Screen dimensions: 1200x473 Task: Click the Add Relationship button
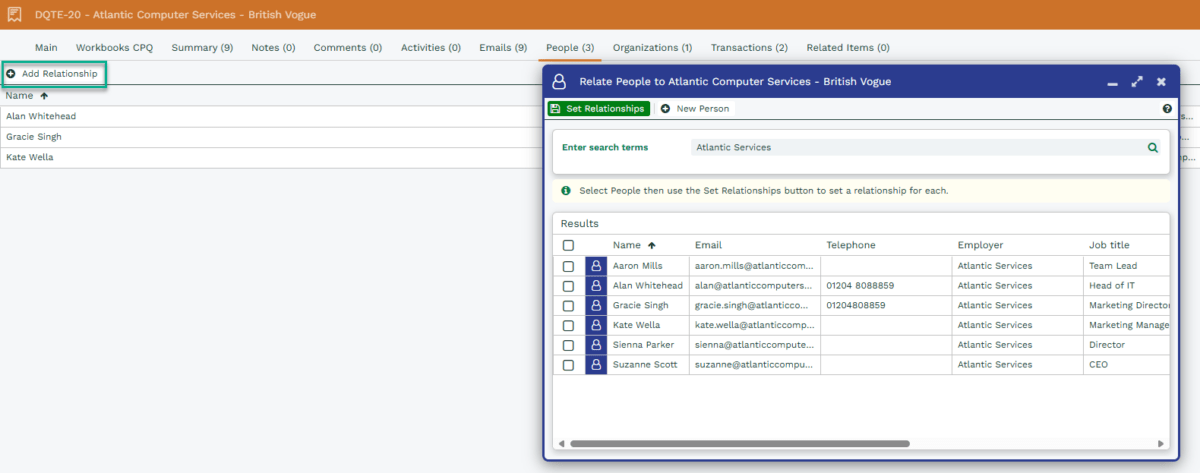coord(53,74)
